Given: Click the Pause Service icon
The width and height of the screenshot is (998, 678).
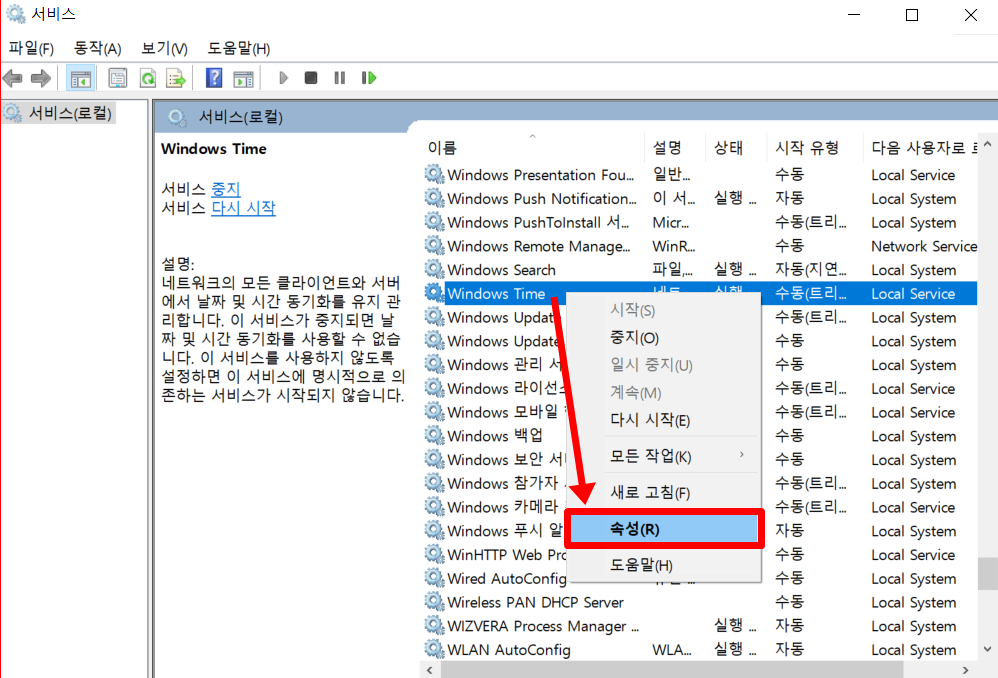Looking at the screenshot, I should 339,78.
